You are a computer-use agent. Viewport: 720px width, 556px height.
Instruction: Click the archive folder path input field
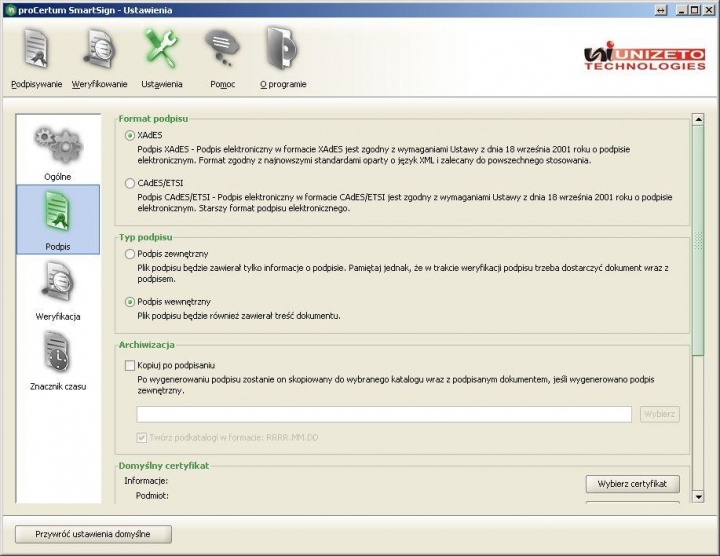point(384,414)
